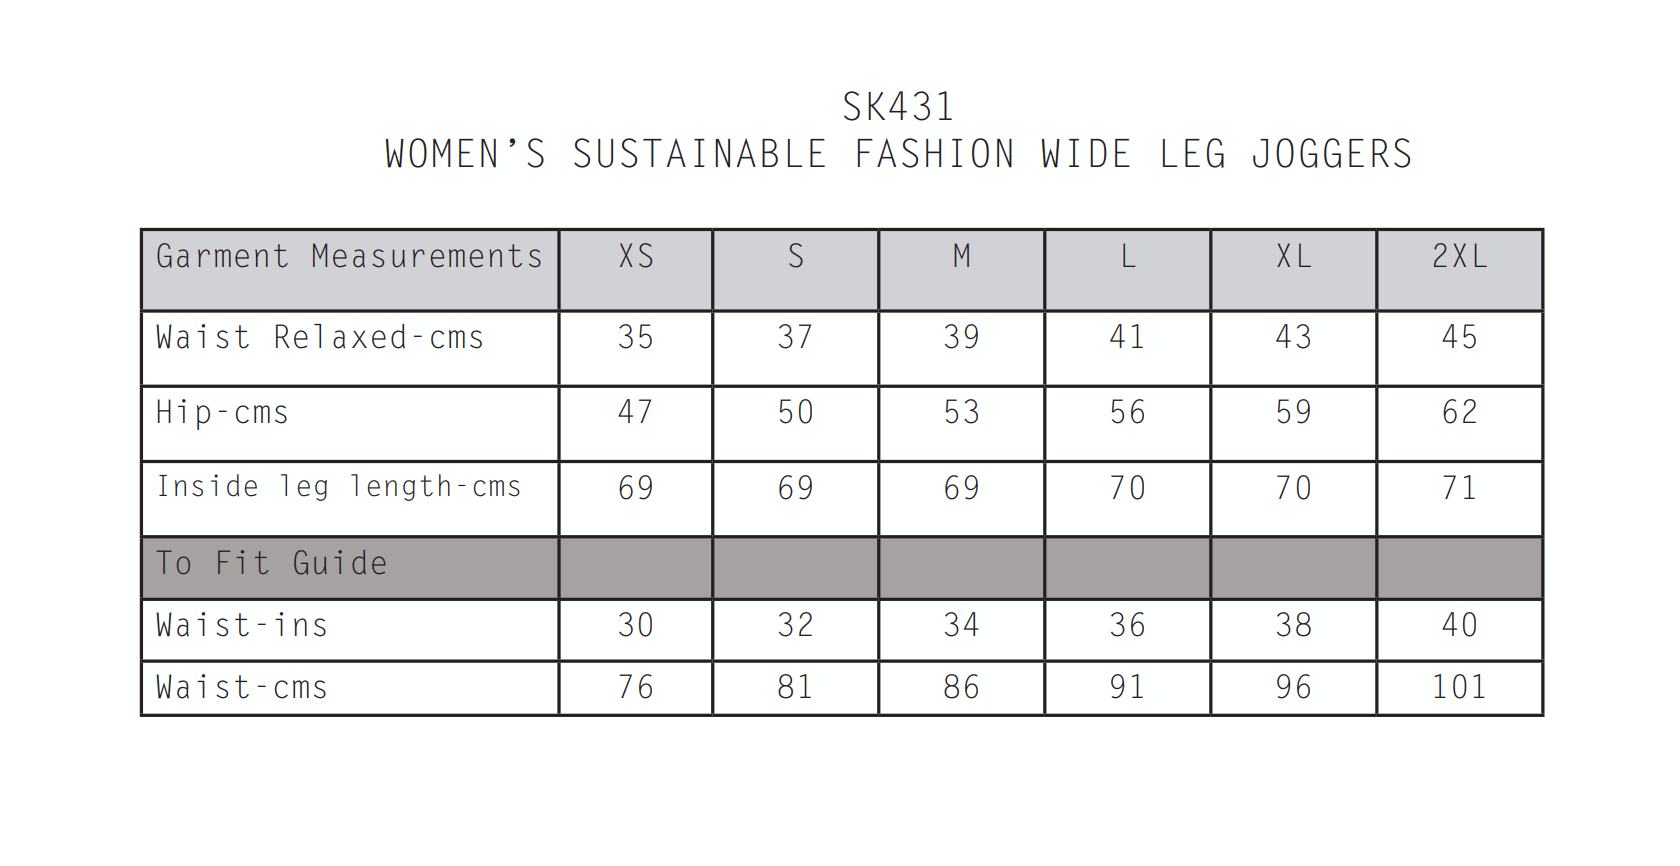
Task: Click the Inside leg length value 71 for 2XL
Action: coord(1460,488)
